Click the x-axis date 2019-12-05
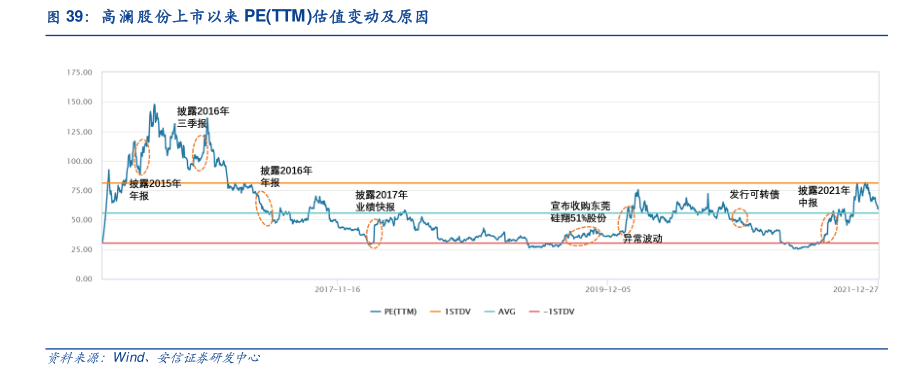 608,289
